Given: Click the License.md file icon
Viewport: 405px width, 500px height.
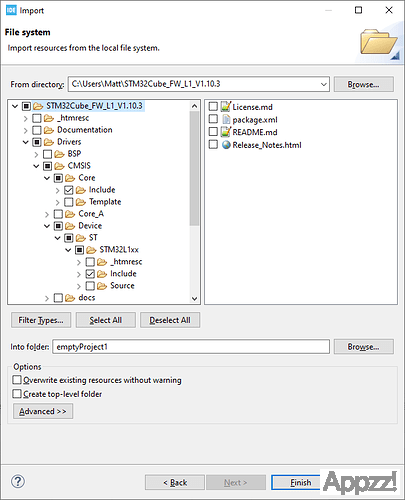Looking at the screenshot, I should point(226,107).
